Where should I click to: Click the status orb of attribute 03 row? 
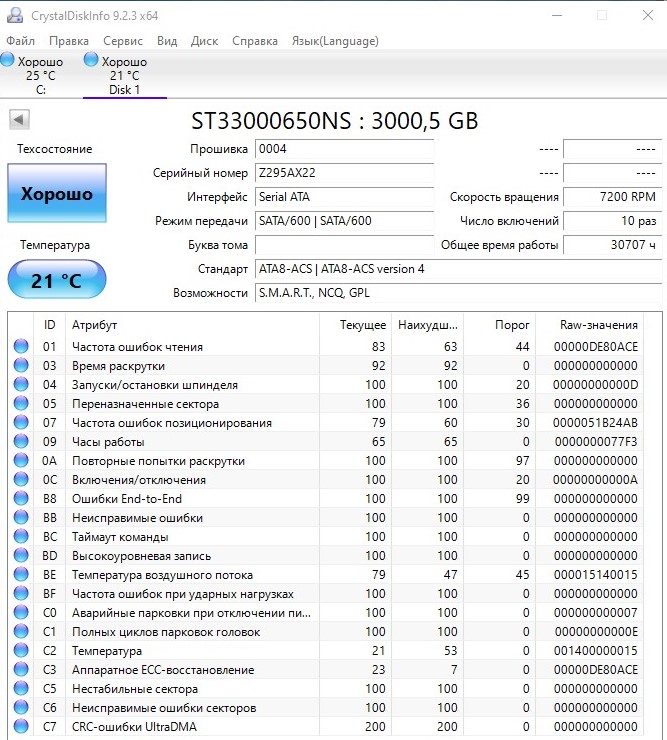tap(21, 365)
